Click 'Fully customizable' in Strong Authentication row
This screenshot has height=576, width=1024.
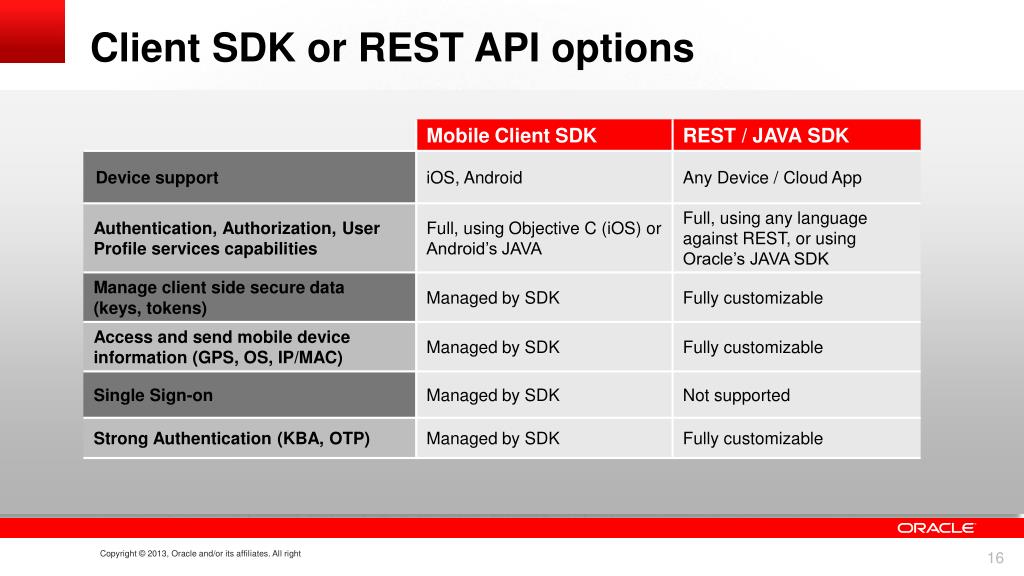click(797, 438)
